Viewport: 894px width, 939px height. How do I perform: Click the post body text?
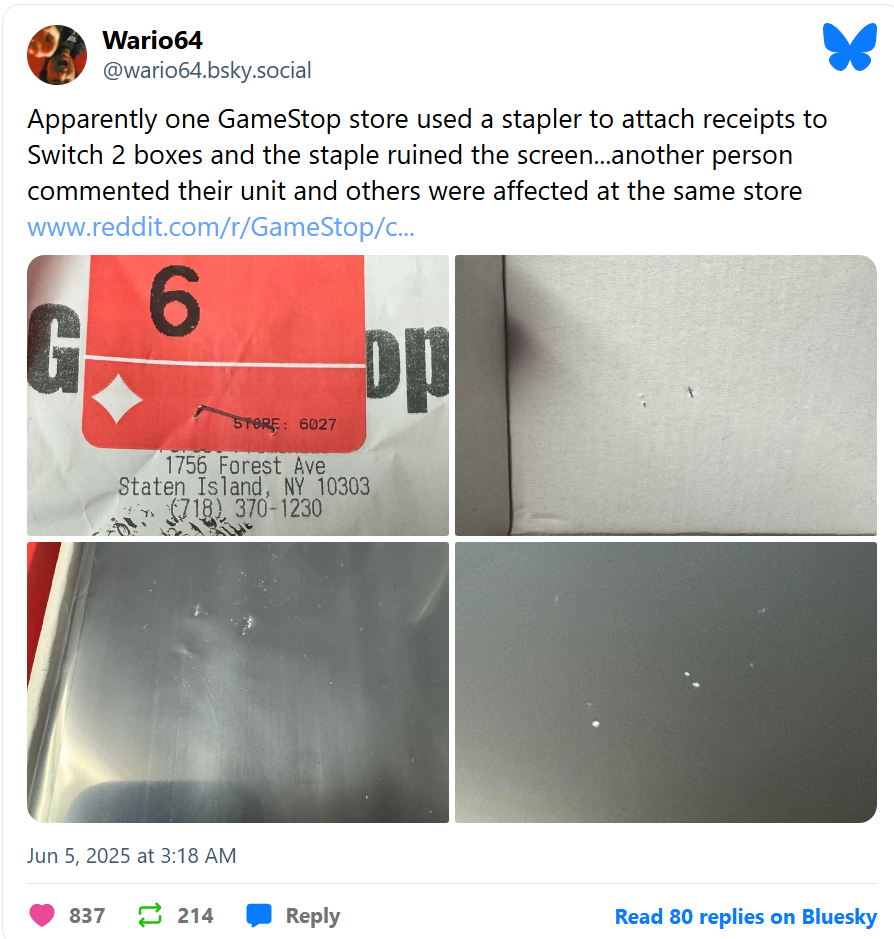(x=426, y=155)
